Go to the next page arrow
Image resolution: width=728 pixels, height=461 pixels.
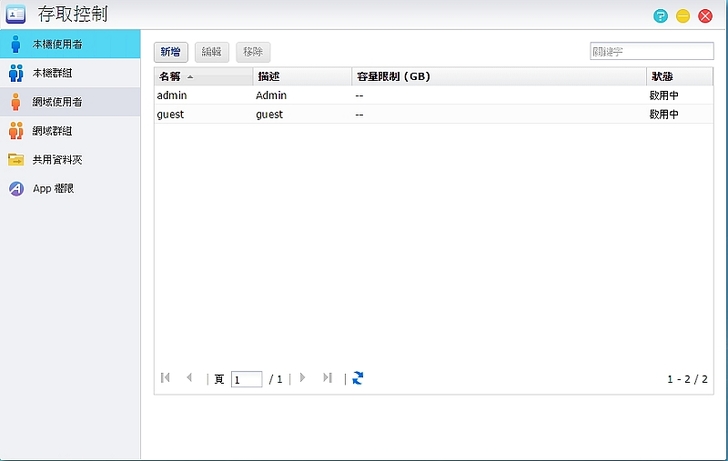point(303,378)
